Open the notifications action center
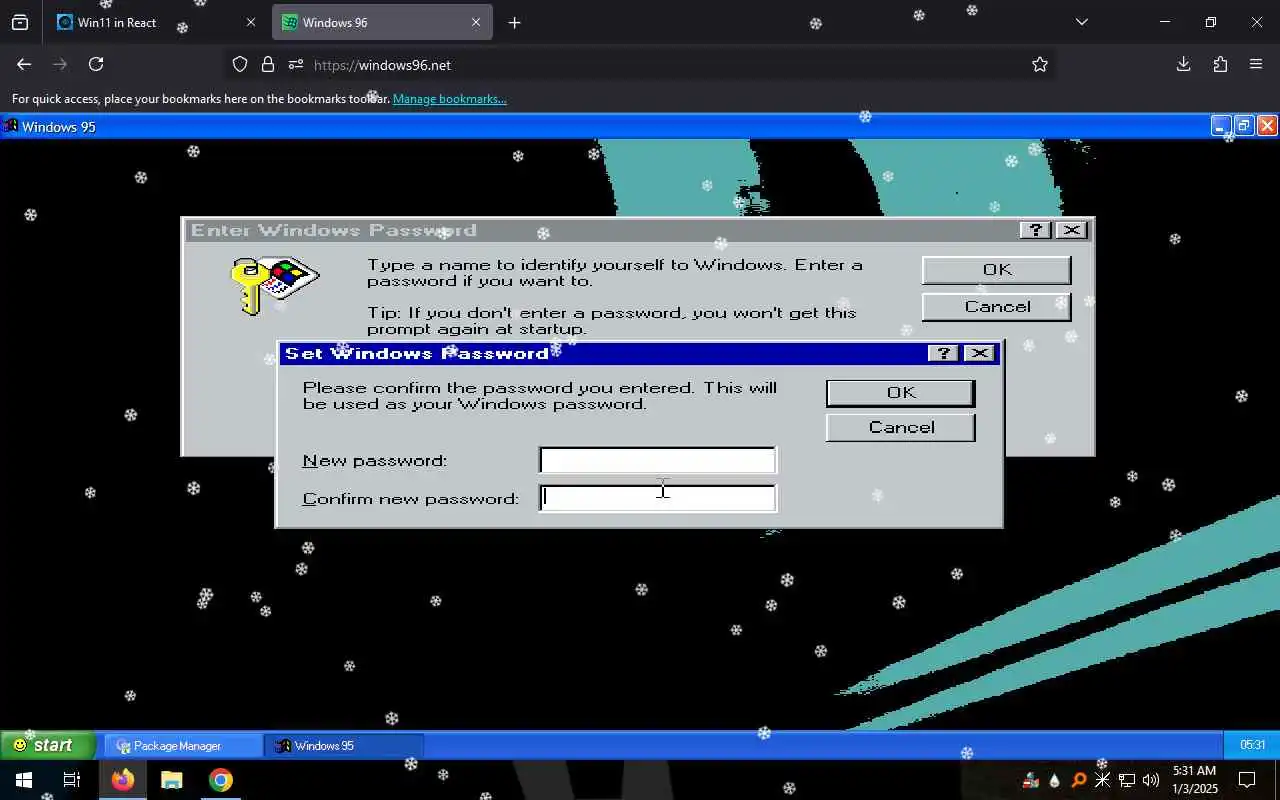The image size is (1280, 800). coord(1247,780)
